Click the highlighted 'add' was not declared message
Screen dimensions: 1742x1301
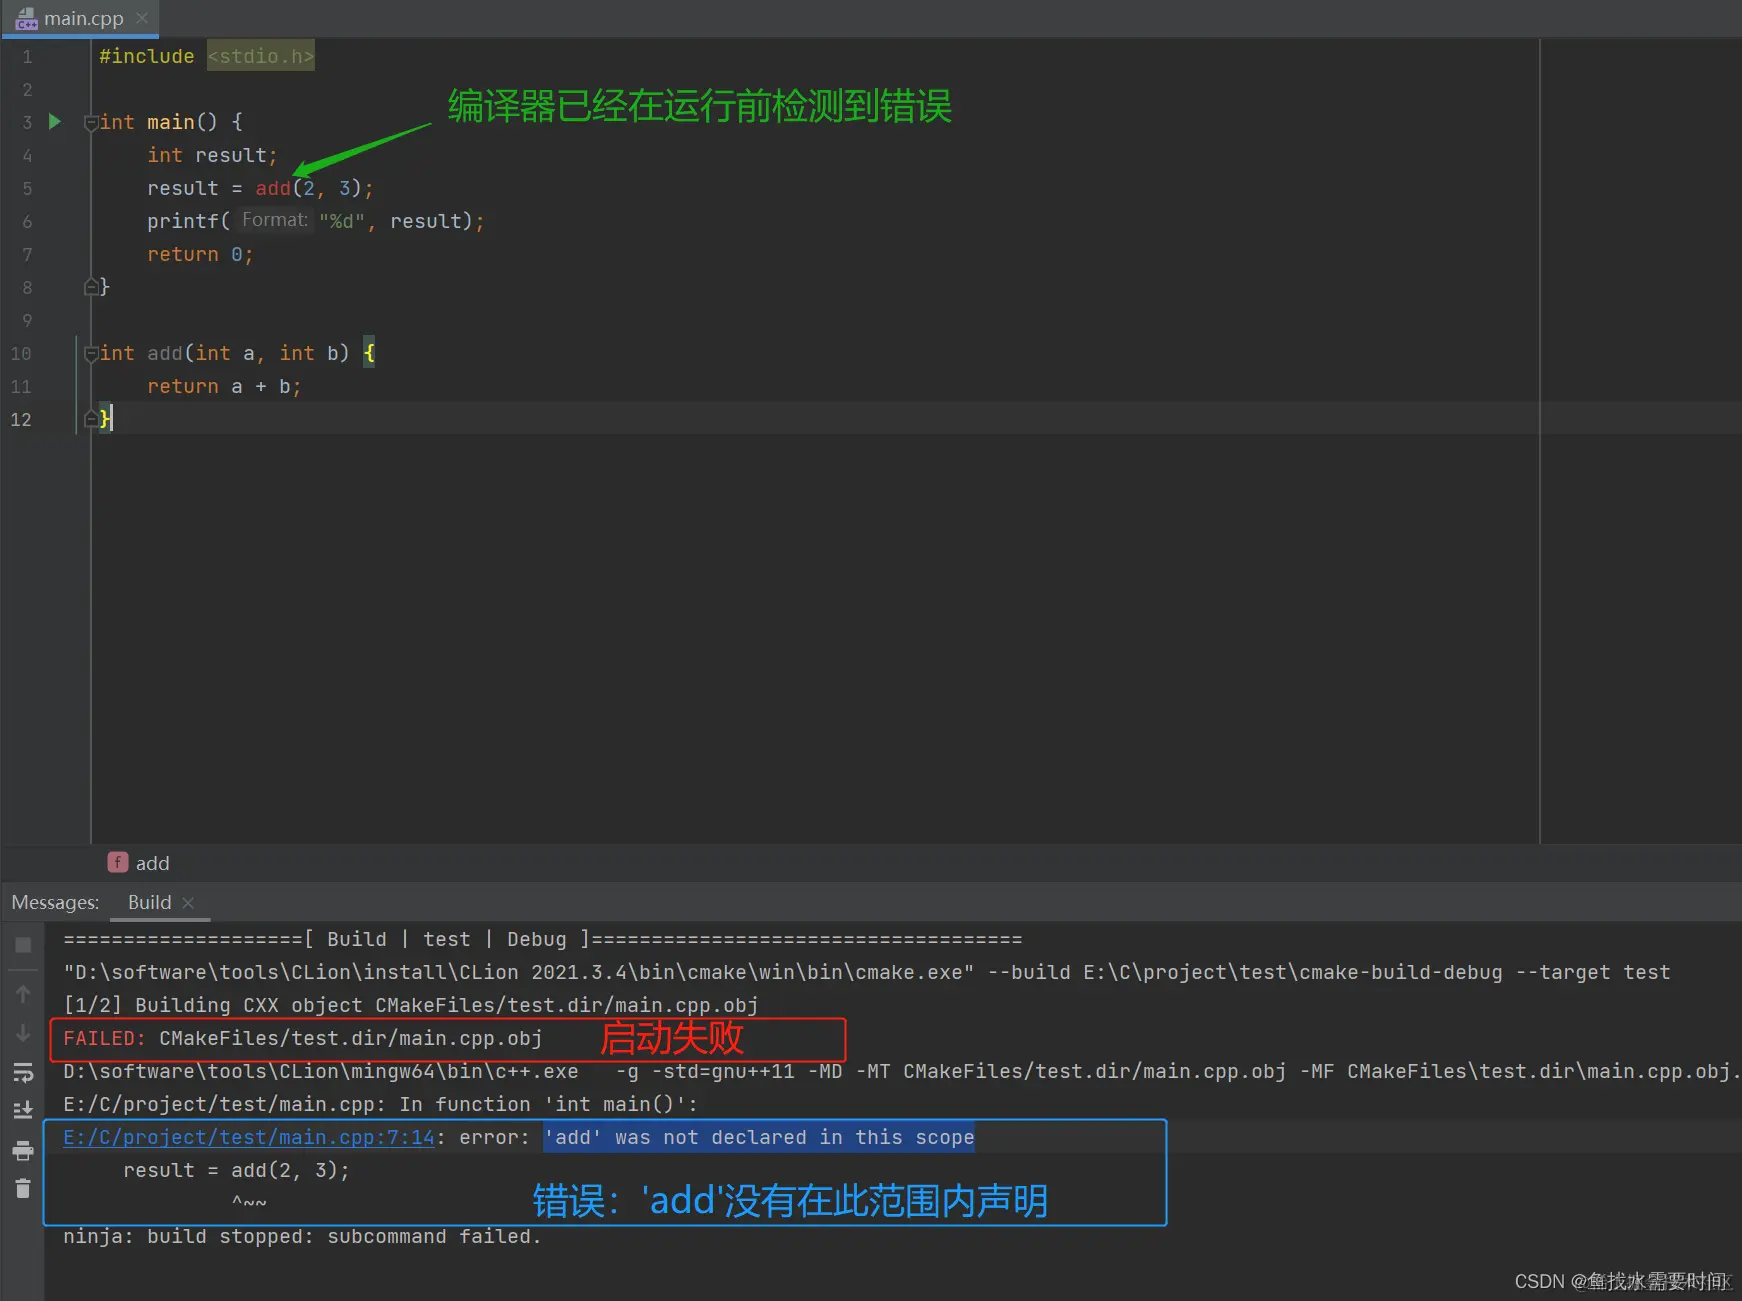coord(759,1137)
